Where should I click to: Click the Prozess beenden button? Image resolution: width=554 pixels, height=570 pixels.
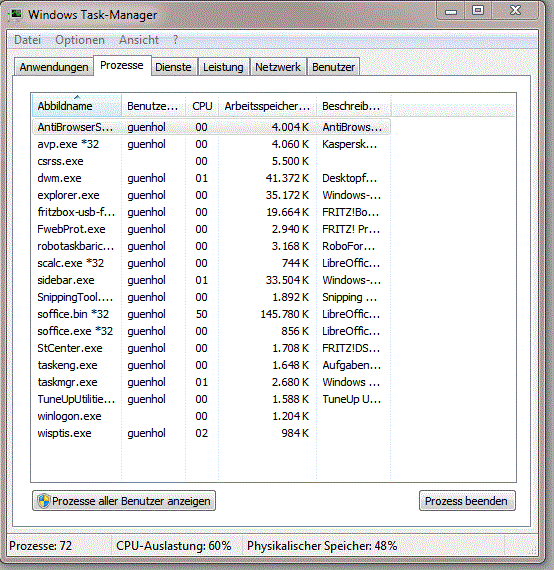click(467, 501)
